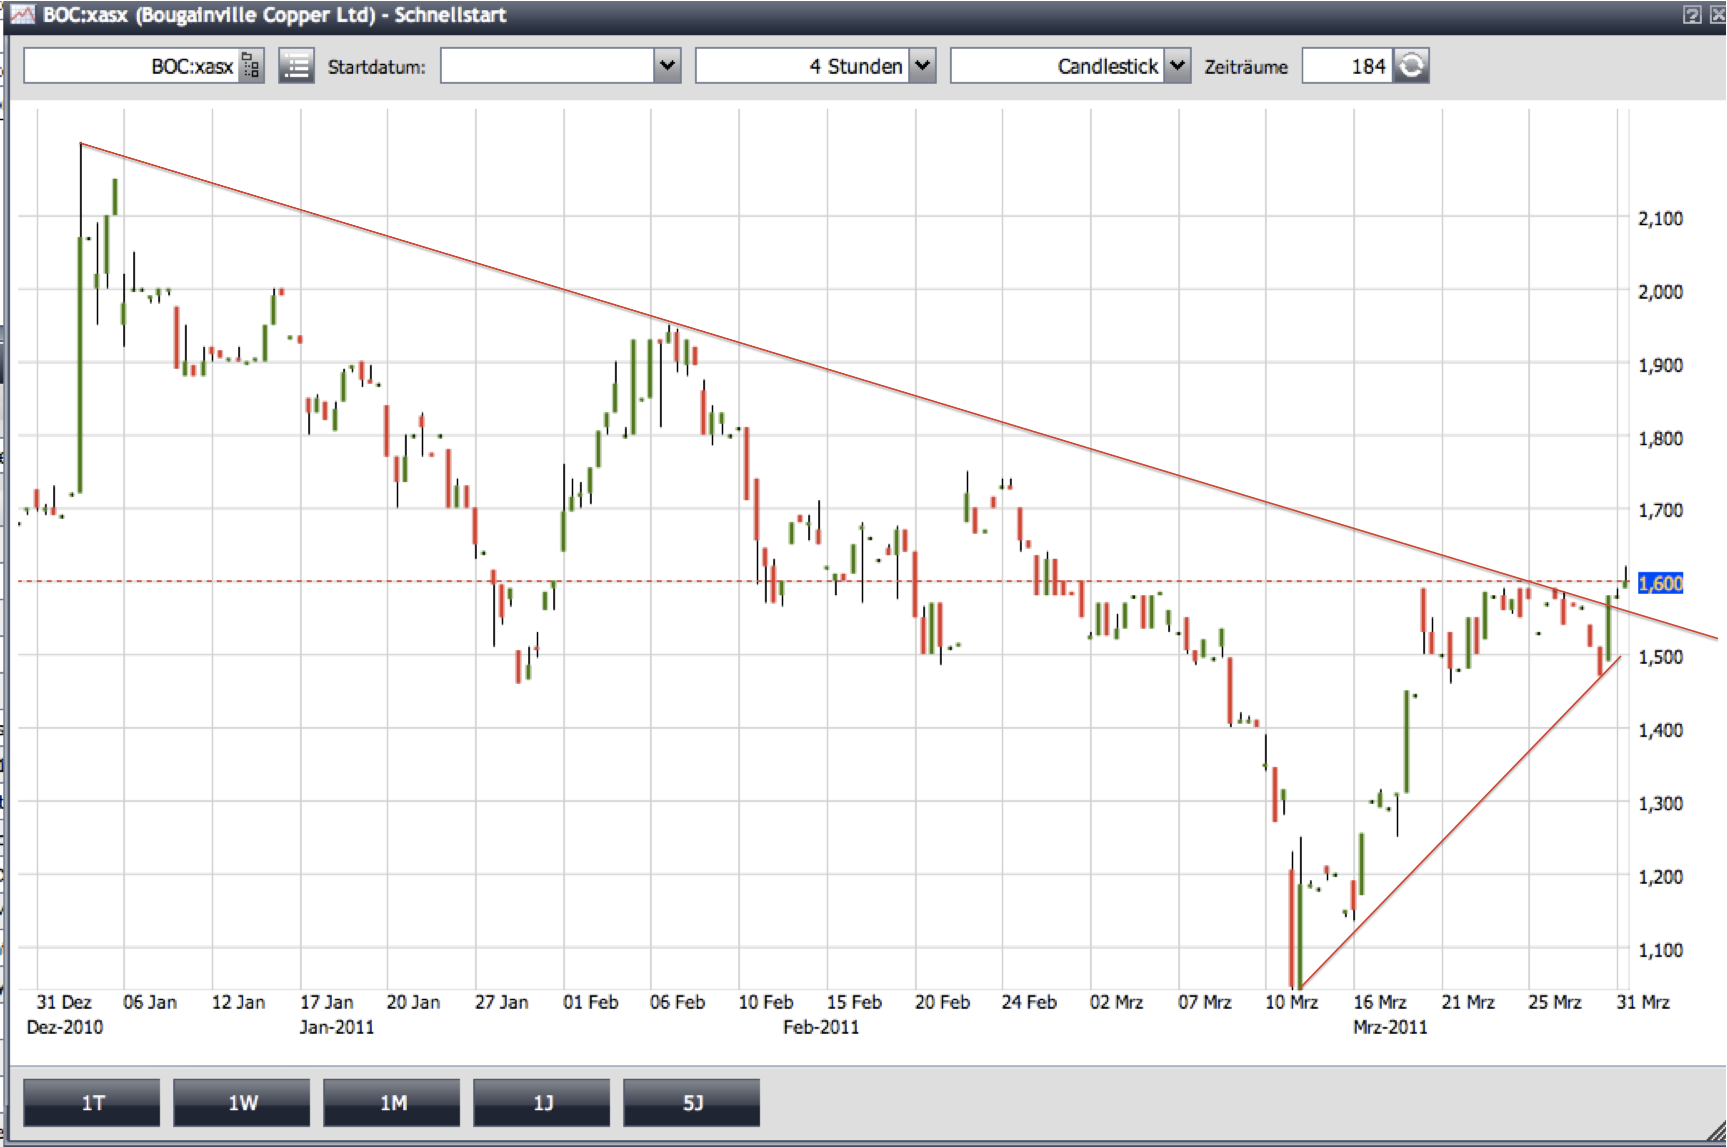Select the 1W time range button
This screenshot has width=1727, height=1147.
[242, 1102]
